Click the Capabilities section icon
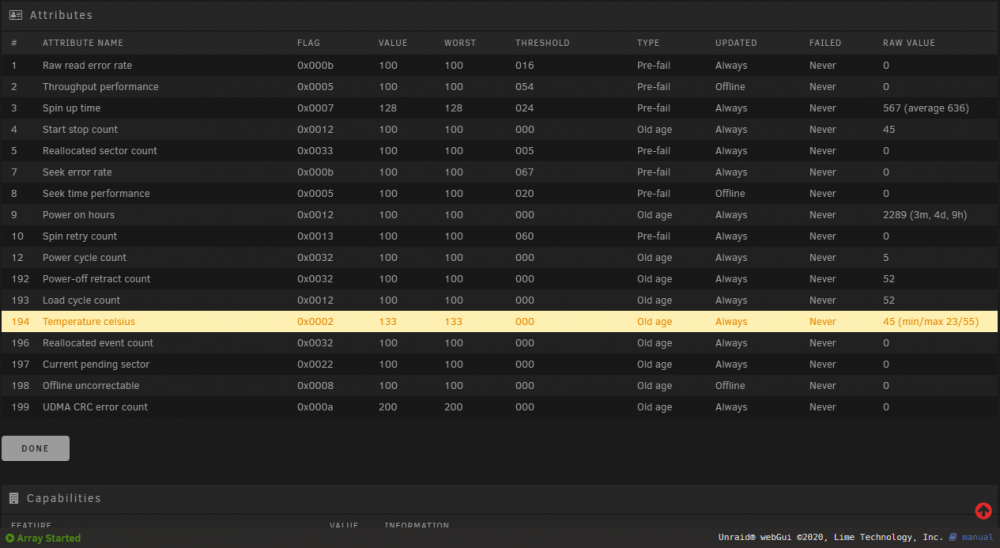Viewport: 1000px width, 548px height. coord(14,498)
